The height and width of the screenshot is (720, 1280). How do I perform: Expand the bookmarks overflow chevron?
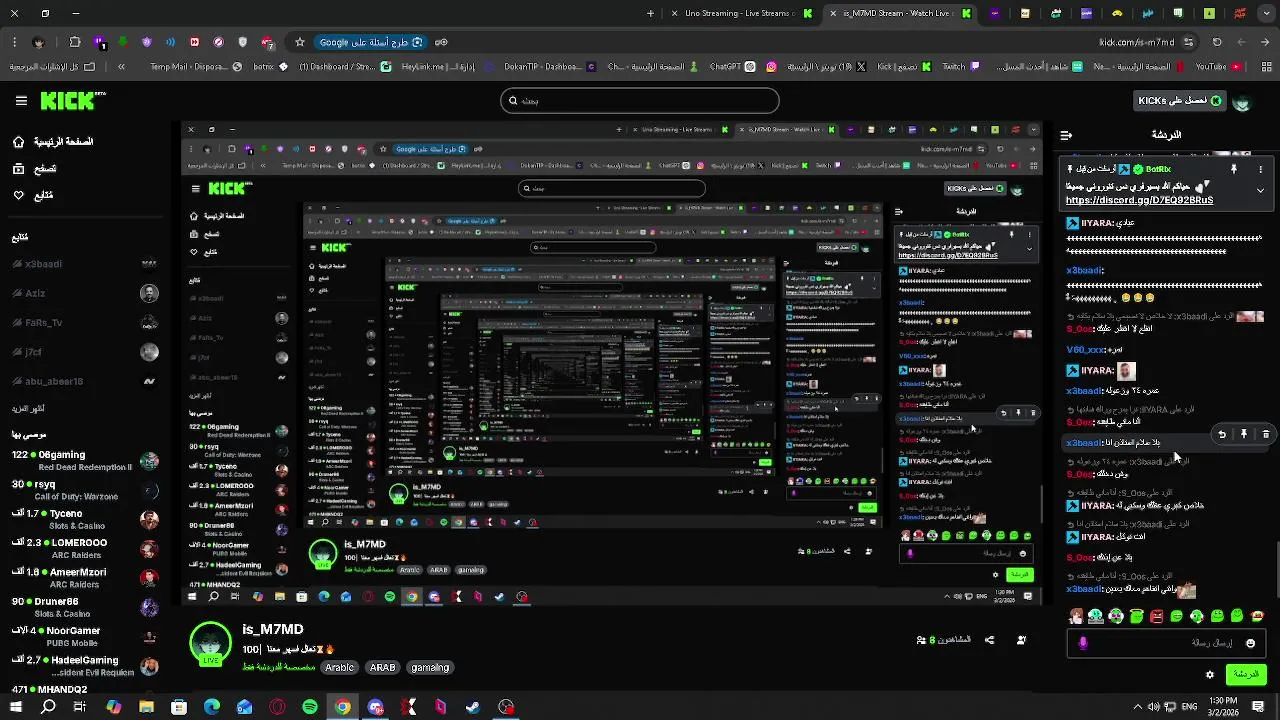(x=121, y=67)
